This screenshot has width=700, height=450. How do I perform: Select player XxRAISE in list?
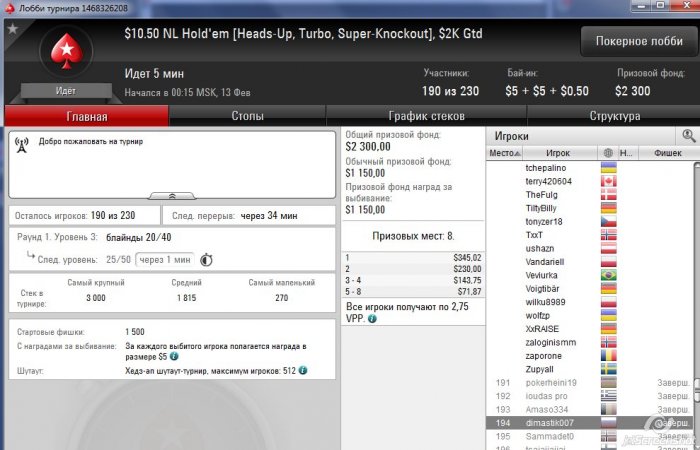coord(590,329)
